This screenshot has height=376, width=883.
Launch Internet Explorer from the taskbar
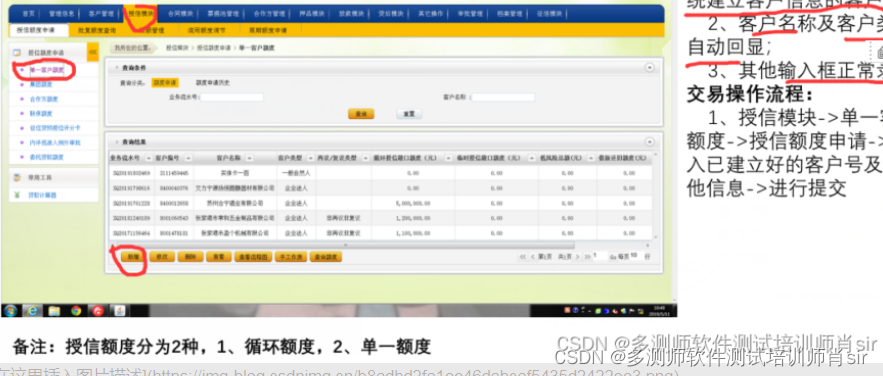point(32,310)
